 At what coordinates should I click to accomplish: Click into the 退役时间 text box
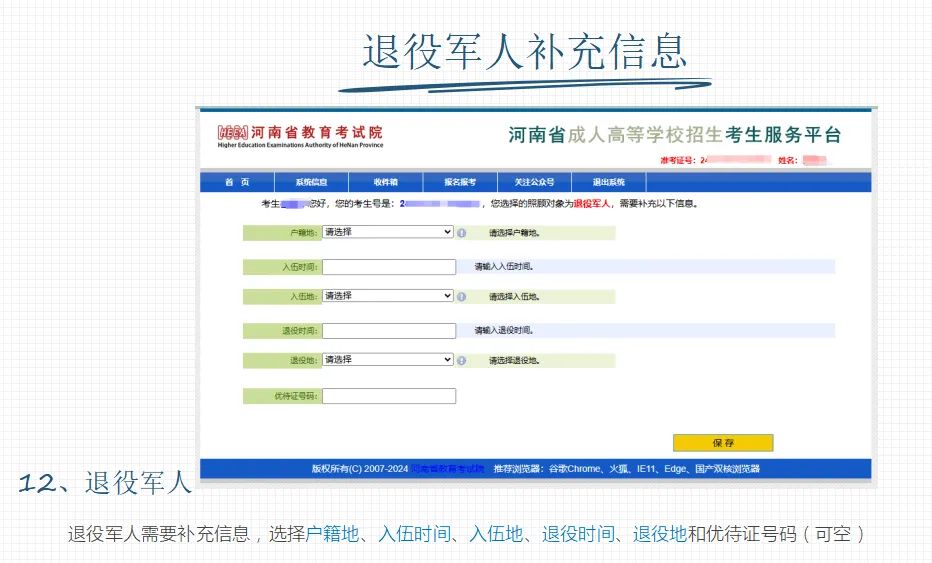[388, 331]
